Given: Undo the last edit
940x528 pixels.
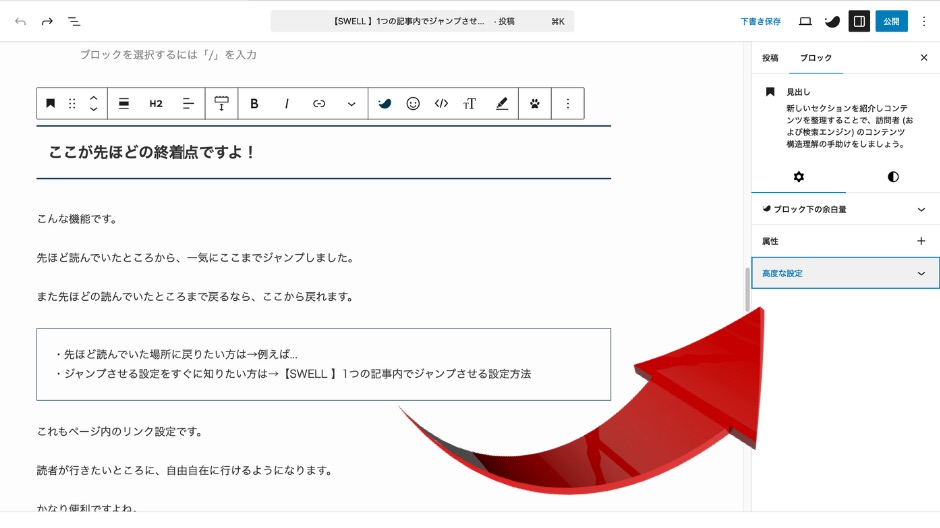Looking at the screenshot, I should [x=21, y=22].
